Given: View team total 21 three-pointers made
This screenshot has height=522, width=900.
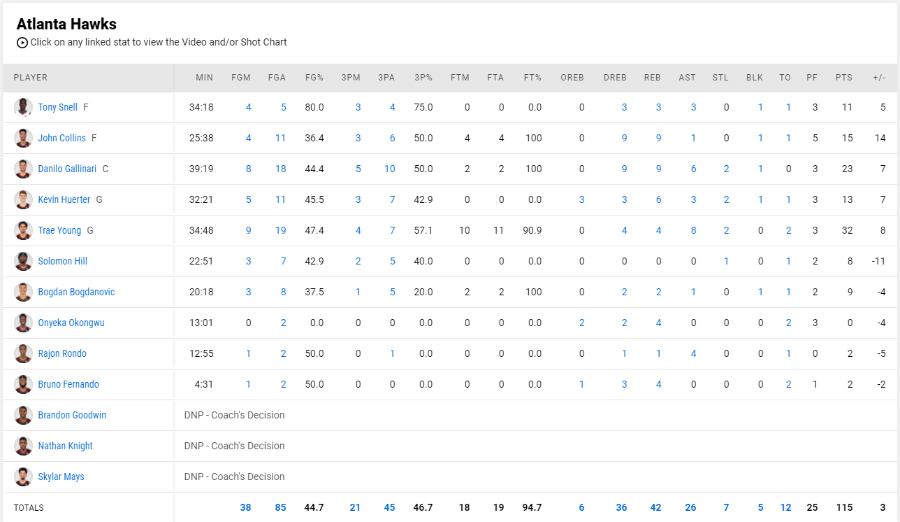Looking at the screenshot, I should (355, 508).
